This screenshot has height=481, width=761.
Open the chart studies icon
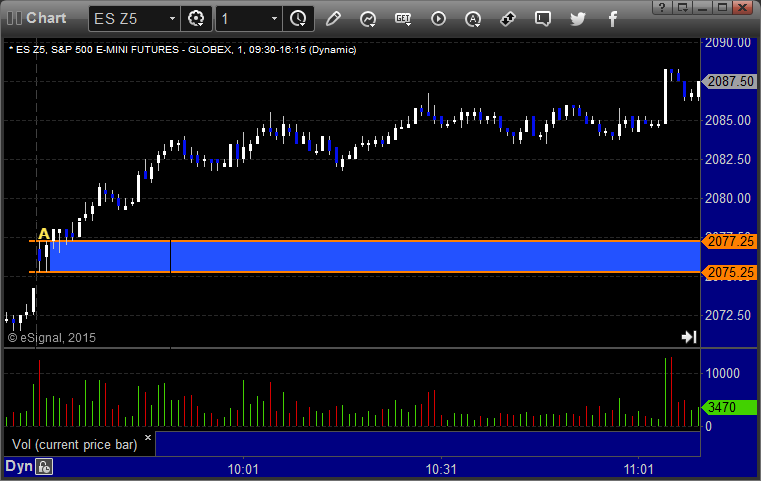pyautogui.click(x=368, y=19)
